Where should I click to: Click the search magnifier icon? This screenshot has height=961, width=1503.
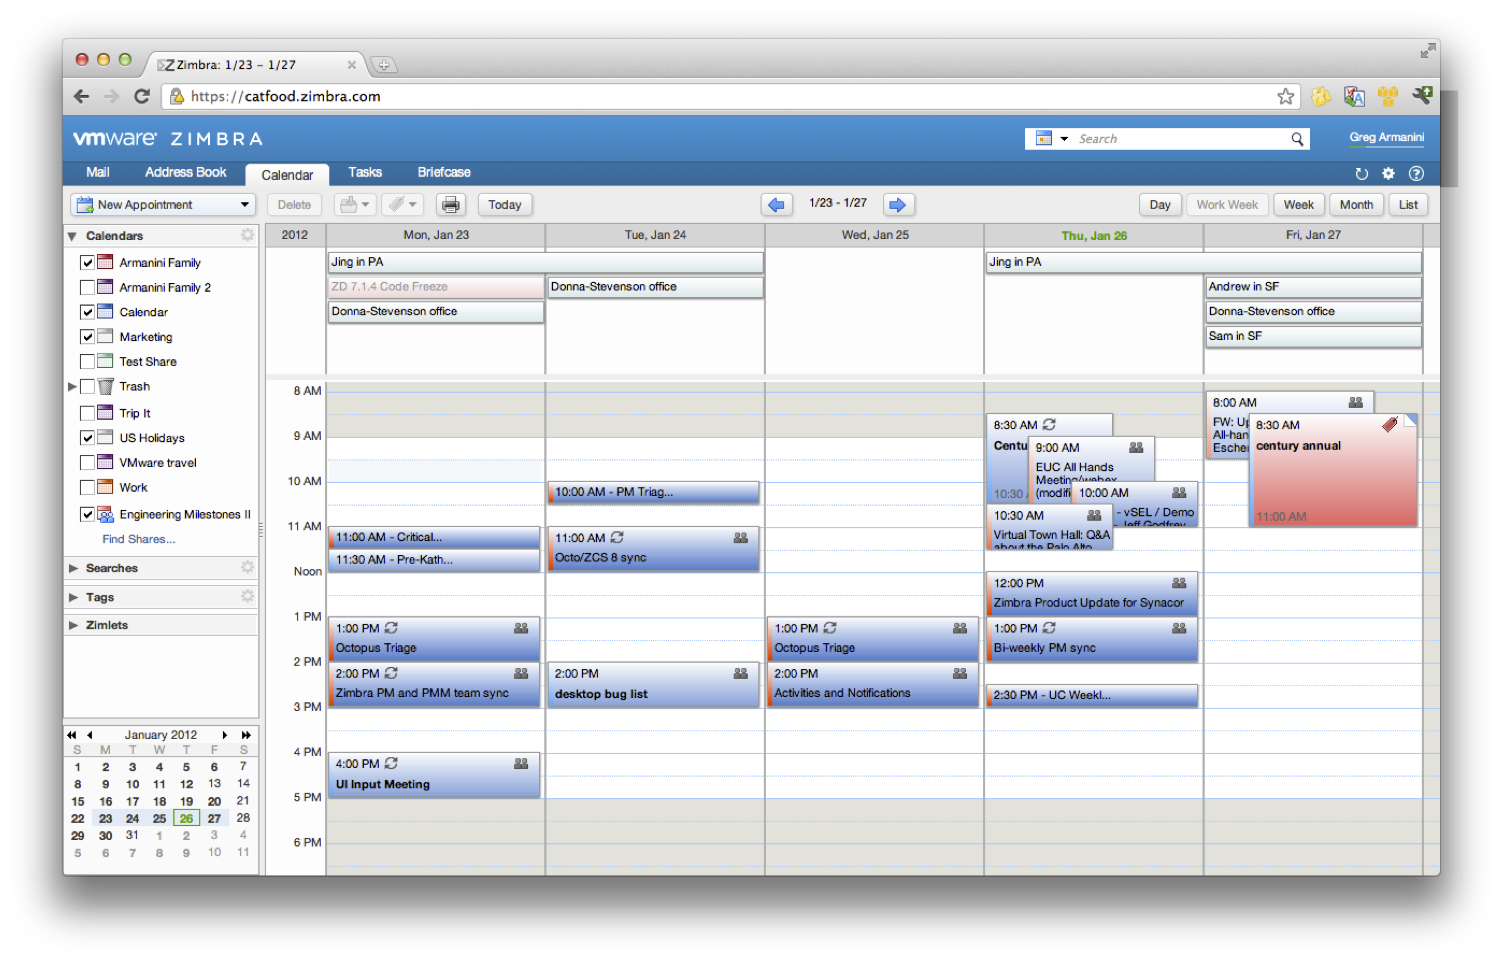pyautogui.click(x=1297, y=139)
